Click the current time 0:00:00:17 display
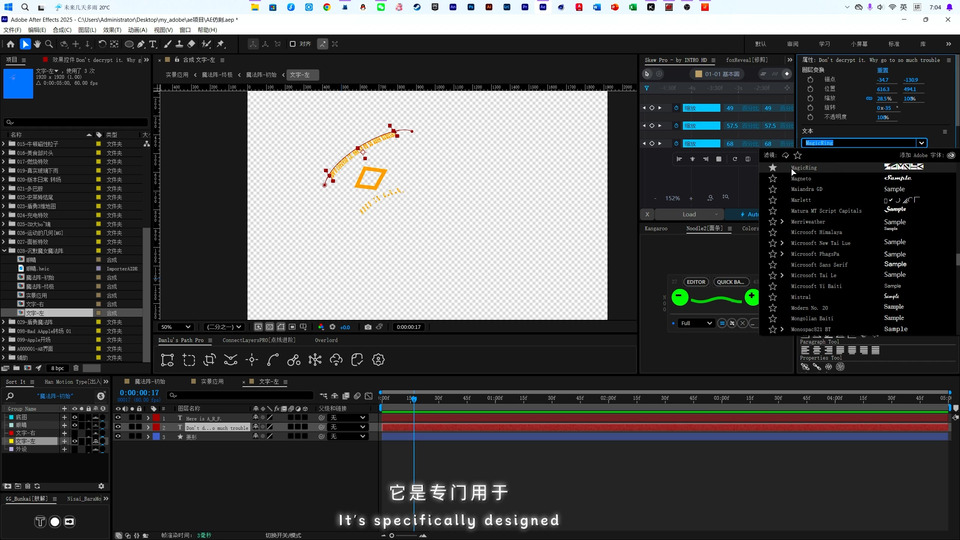This screenshot has height=540, width=960. click(x=140, y=393)
